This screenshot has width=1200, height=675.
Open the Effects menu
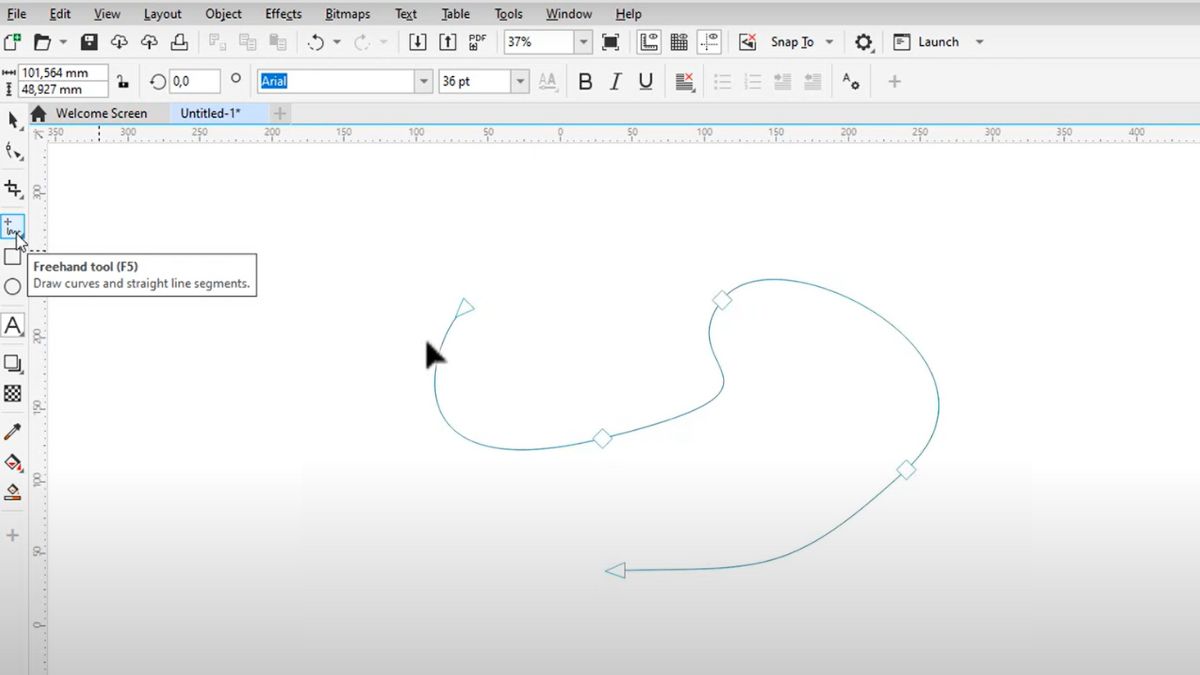283,14
